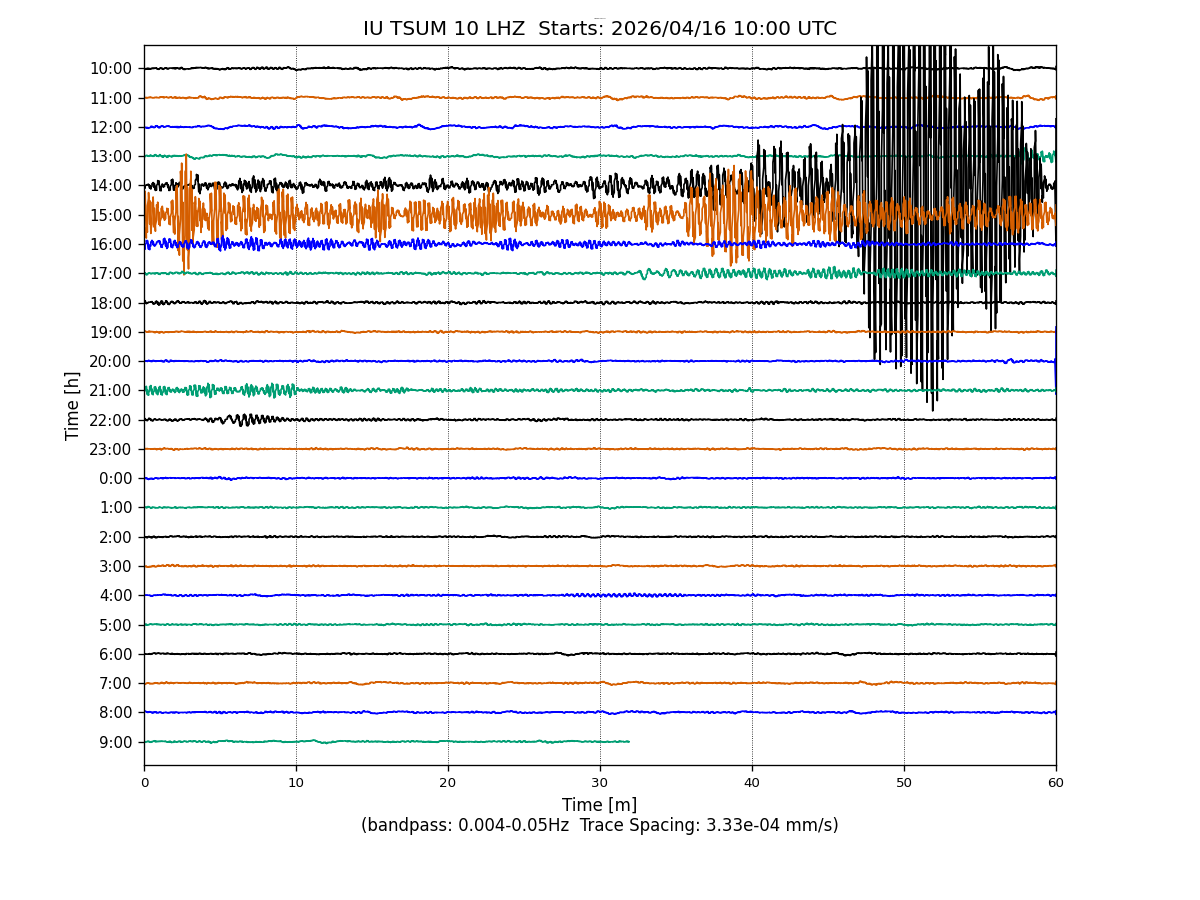Click the 18:00 hour tick label

click(x=110, y=303)
